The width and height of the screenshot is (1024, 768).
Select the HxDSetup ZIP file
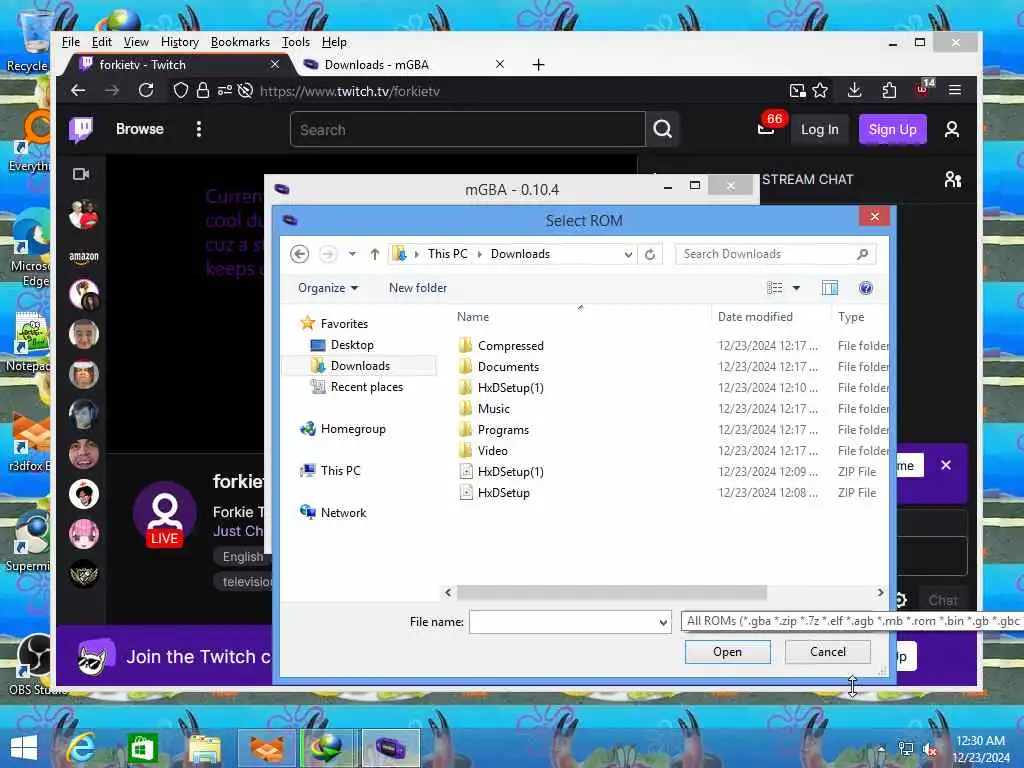pyautogui.click(x=504, y=493)
